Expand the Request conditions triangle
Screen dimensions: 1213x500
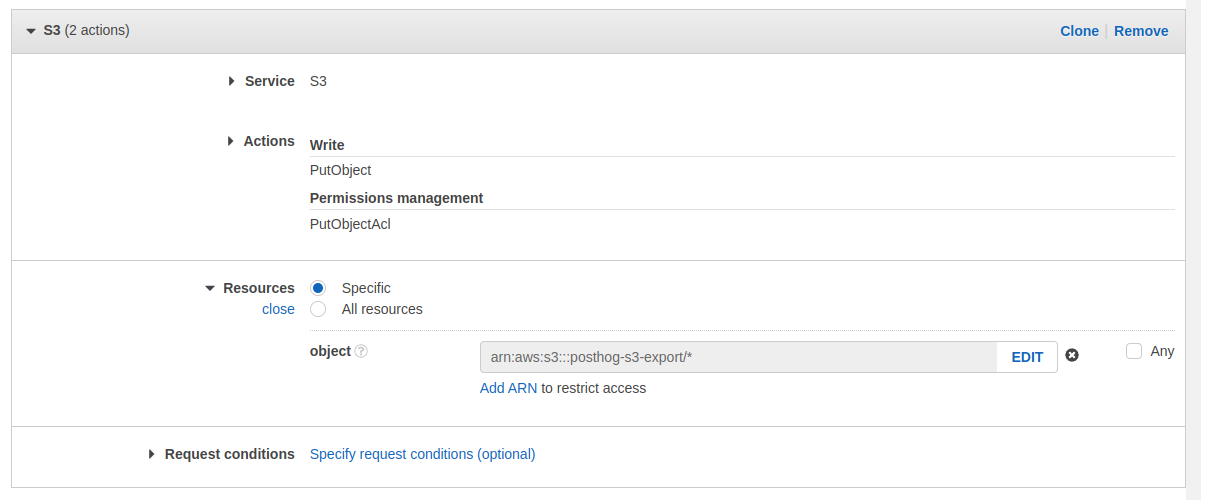(152, 454)
